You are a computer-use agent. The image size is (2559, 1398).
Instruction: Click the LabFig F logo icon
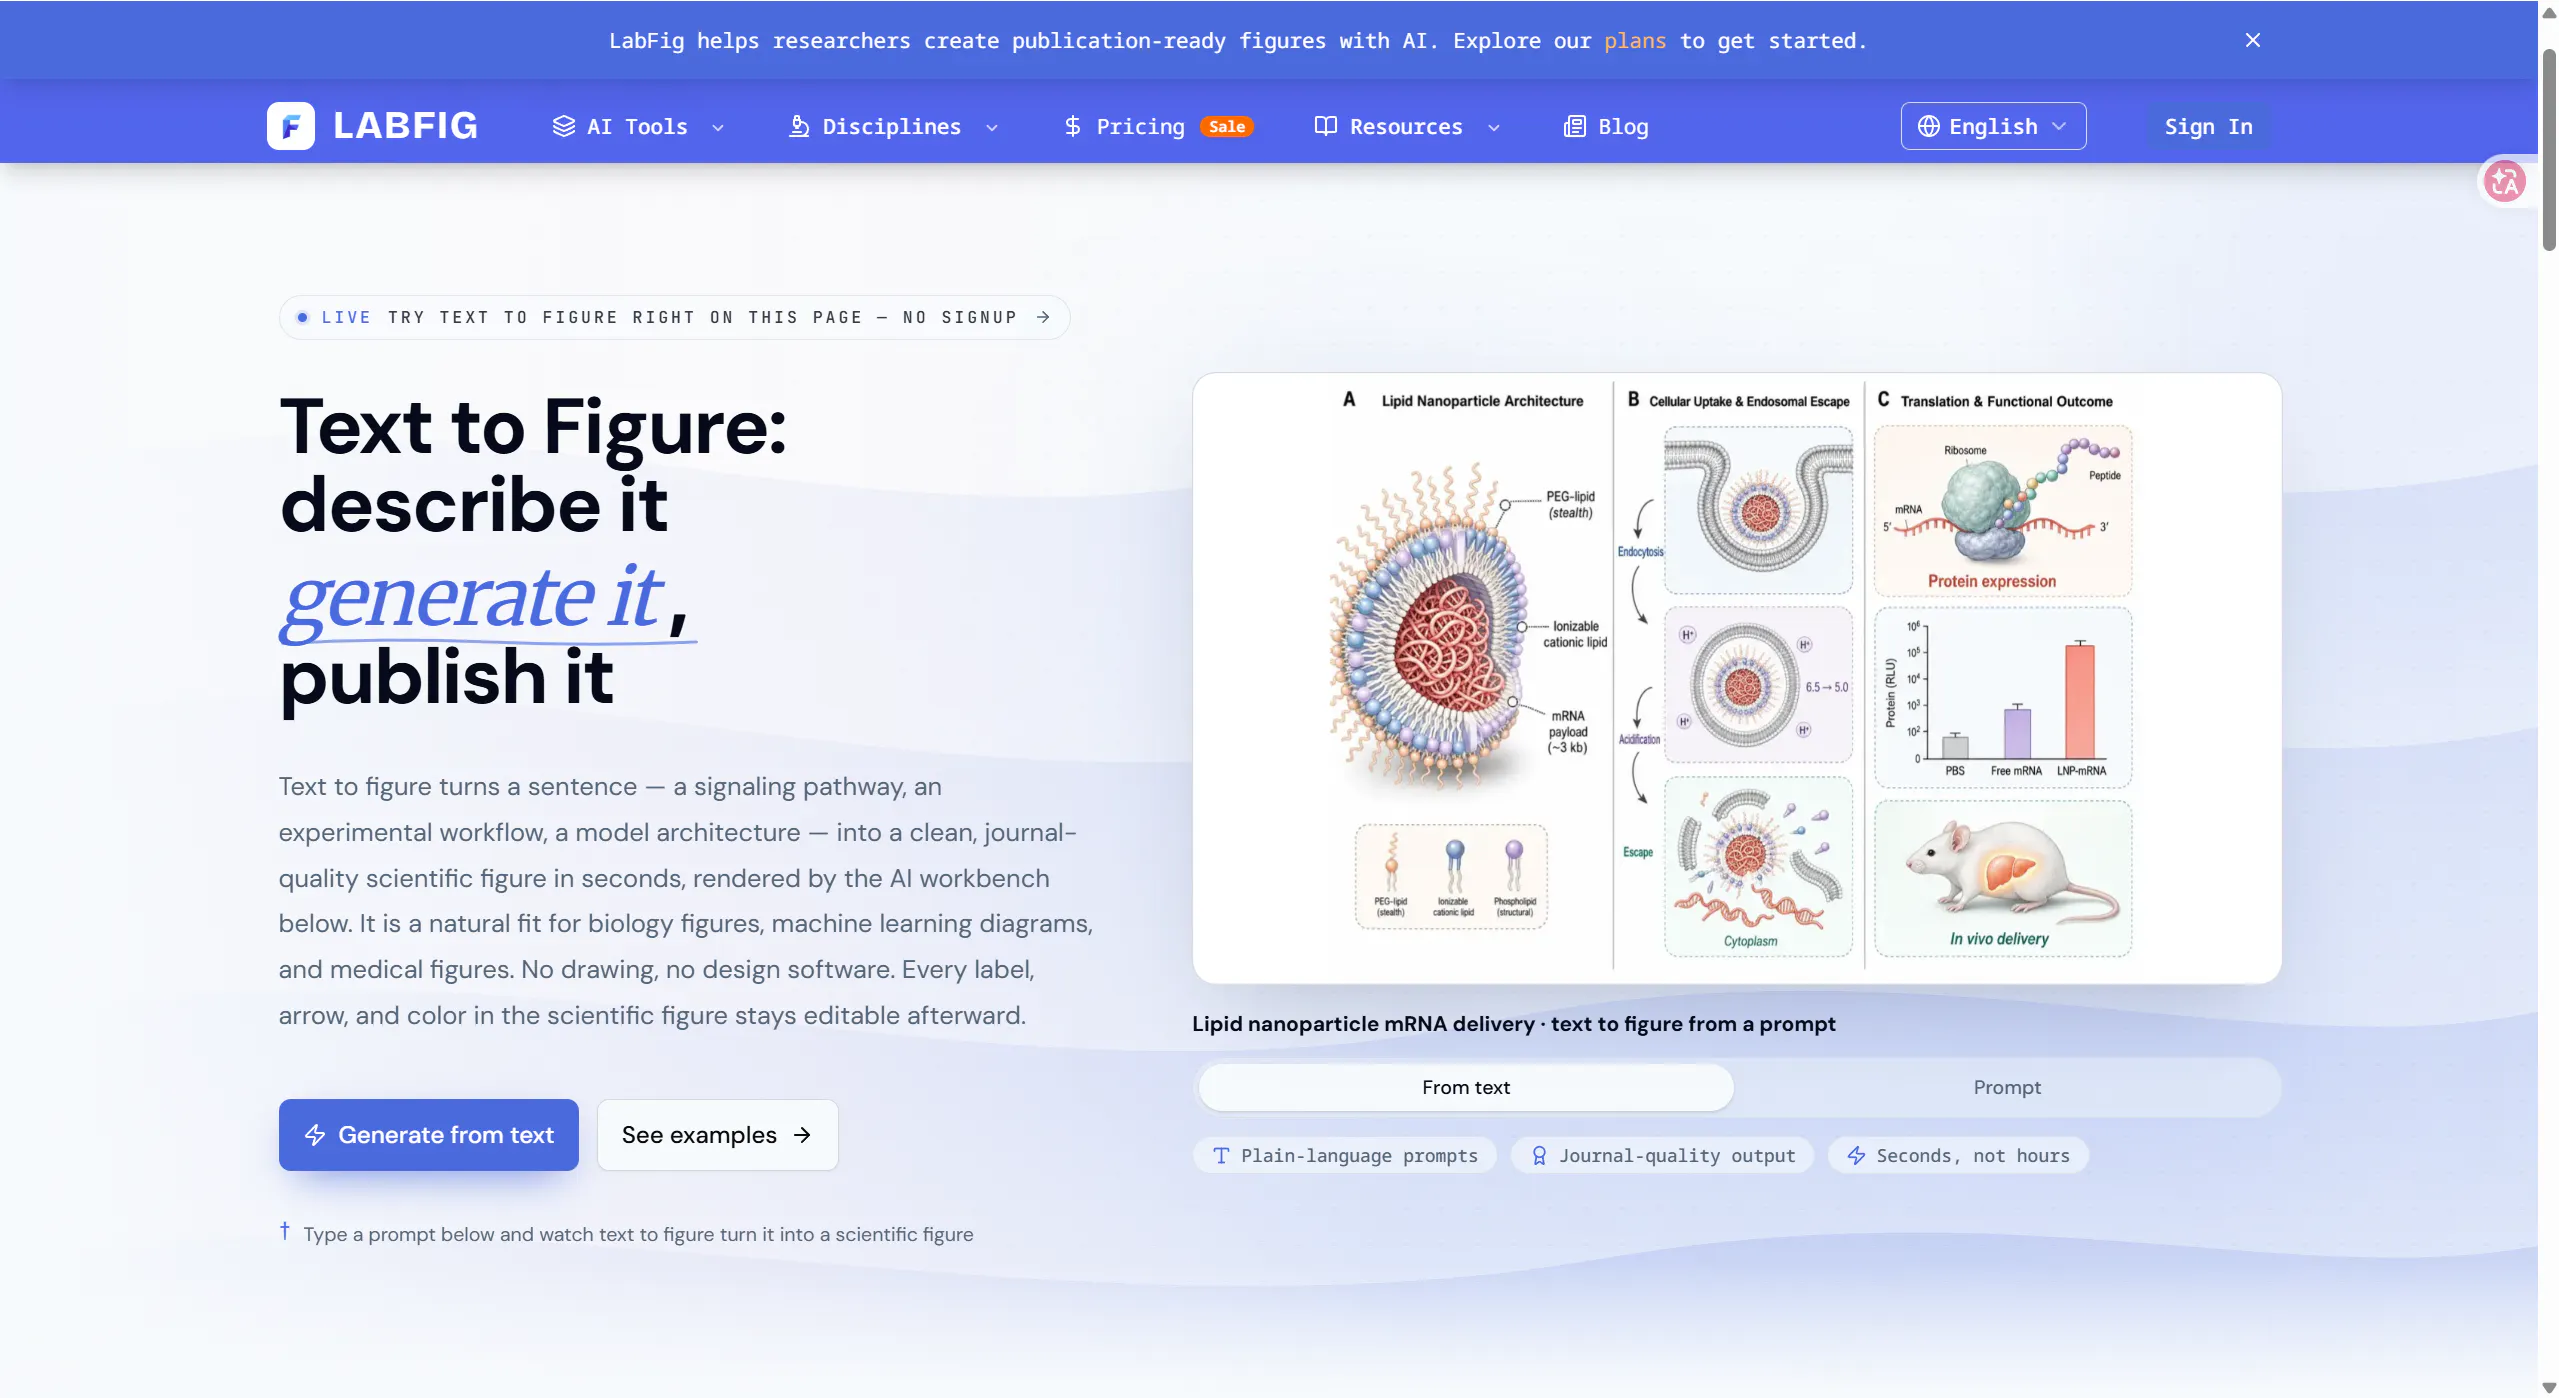(x=290, y=126)
